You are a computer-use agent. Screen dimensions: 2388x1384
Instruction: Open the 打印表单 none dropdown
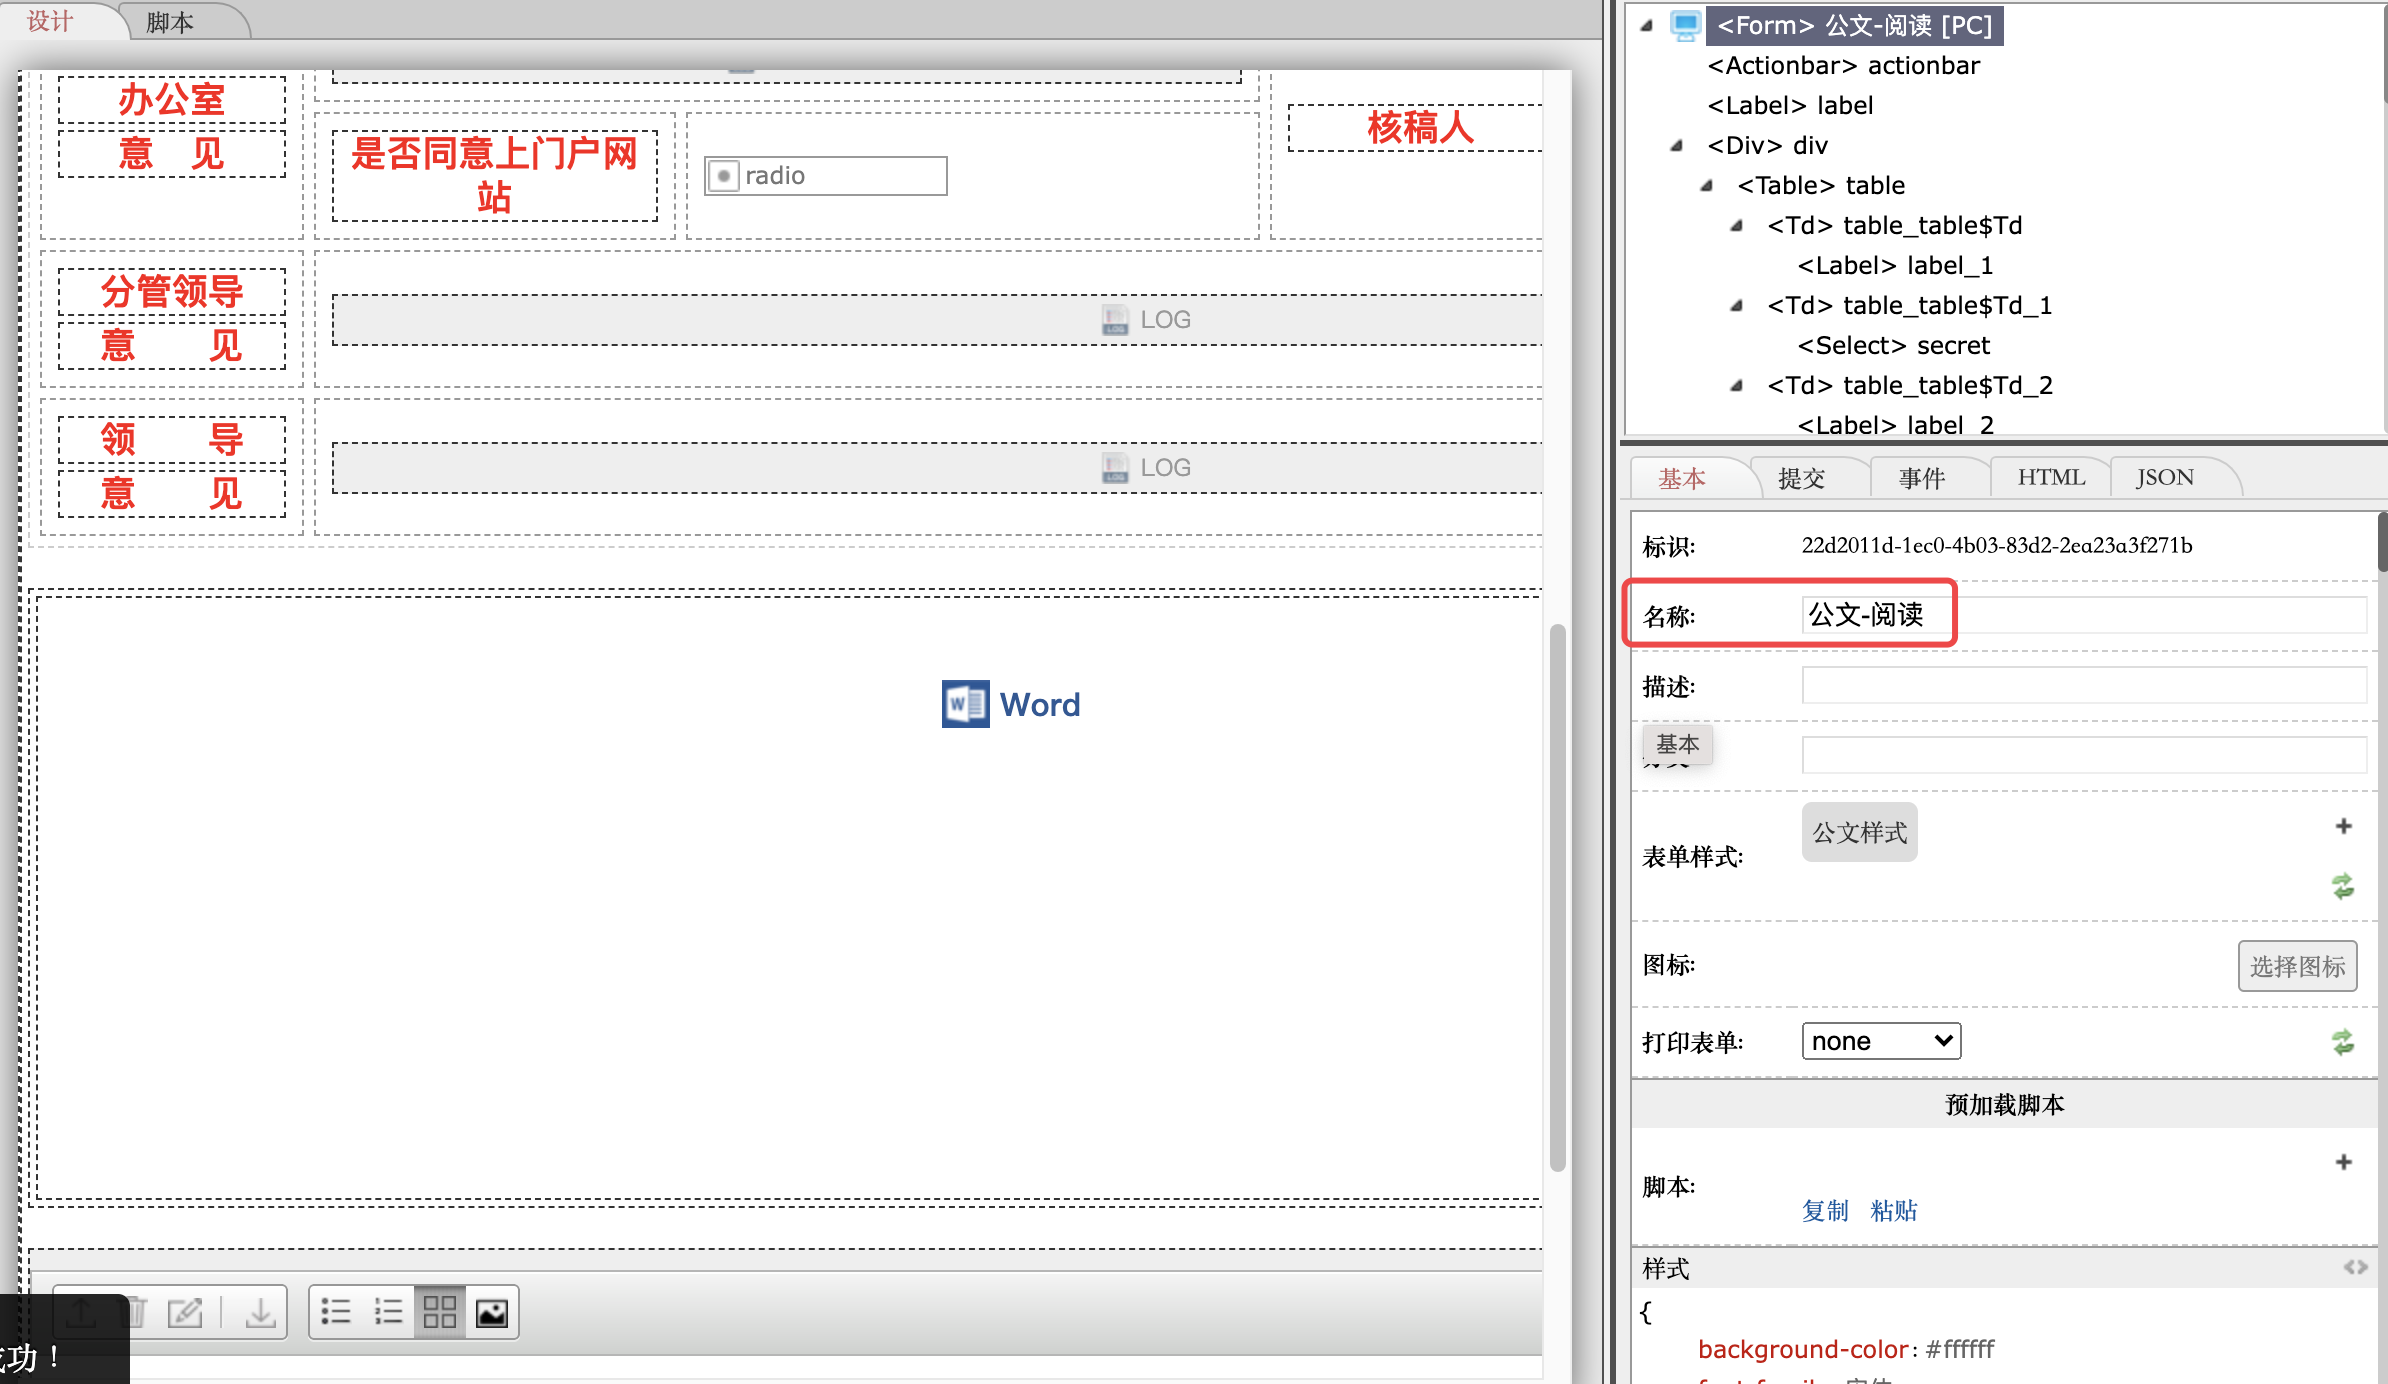pyautogui.click(x=1880, y=1041)
